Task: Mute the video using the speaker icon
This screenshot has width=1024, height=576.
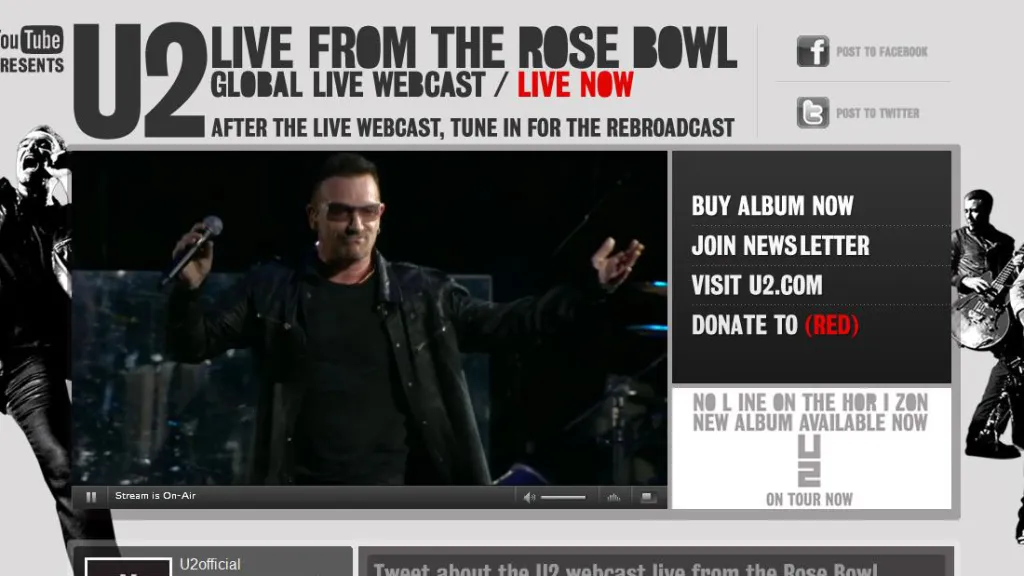Action: pos(529,498)
